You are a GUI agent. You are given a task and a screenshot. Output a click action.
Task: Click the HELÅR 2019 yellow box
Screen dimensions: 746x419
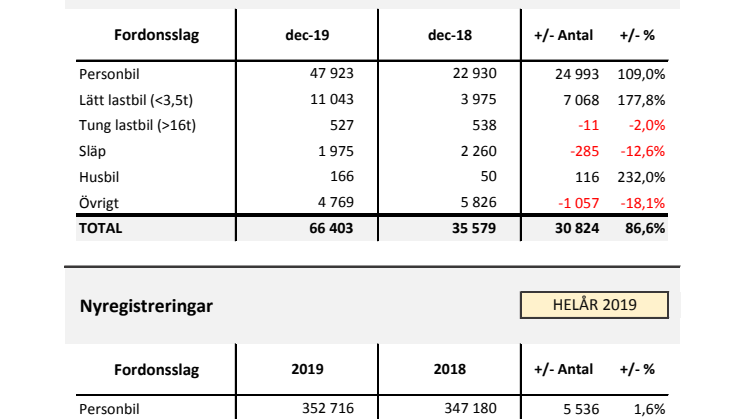click(x=594, y=305)
